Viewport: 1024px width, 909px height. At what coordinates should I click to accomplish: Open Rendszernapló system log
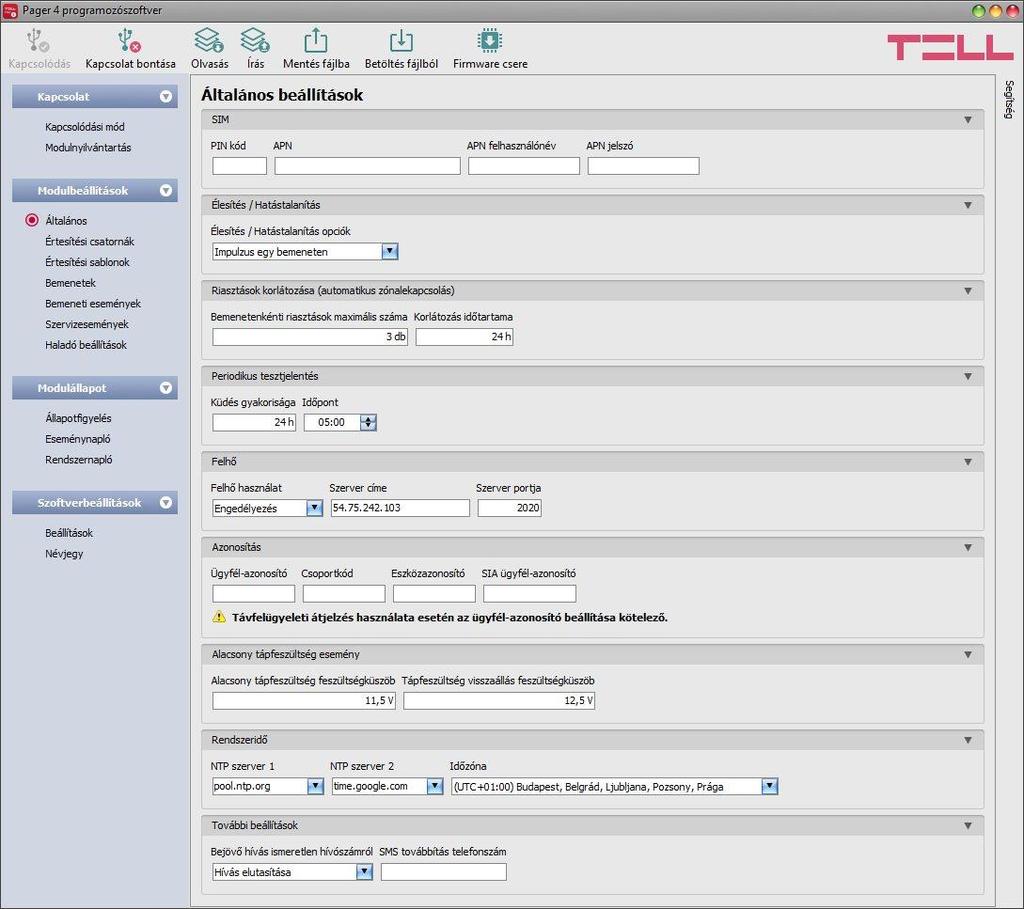tap(78, 460)
